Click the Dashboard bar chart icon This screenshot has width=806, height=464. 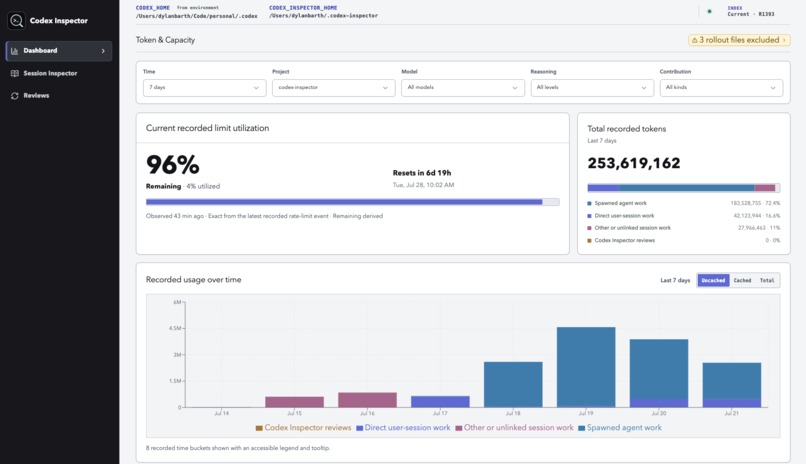(14, 51)
